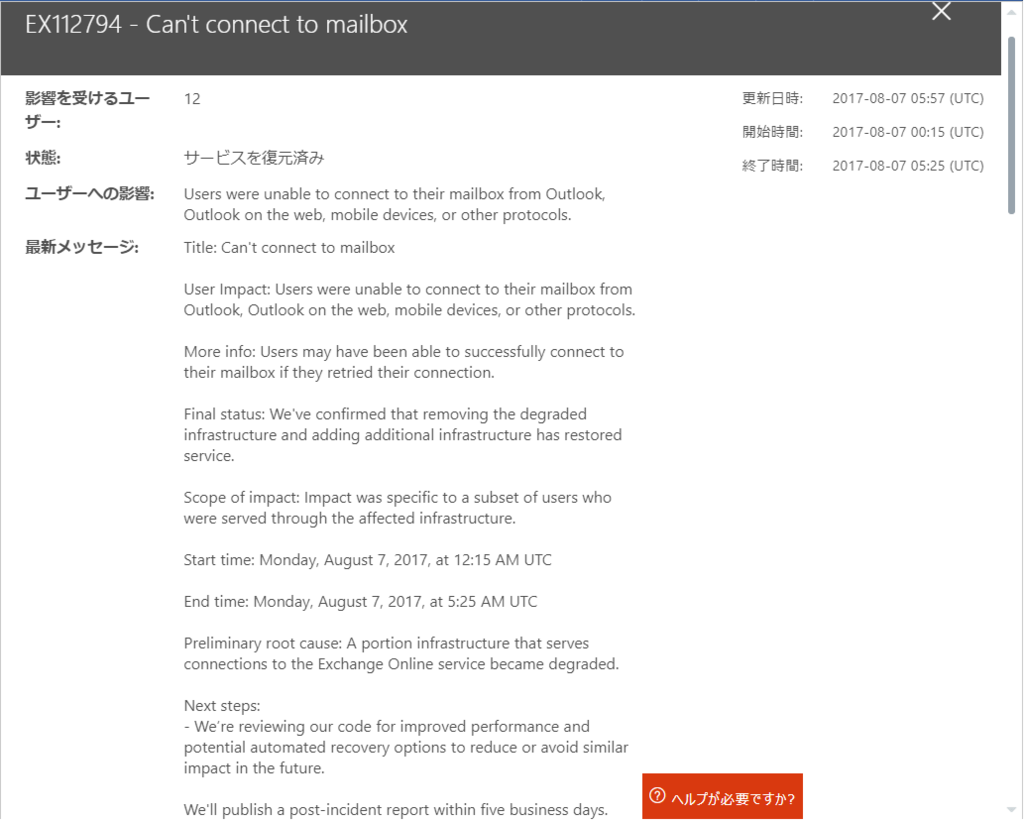Click the Scope of impact paragraph
The height and width of the screenshot is (820, 1024).
click(398, 508)
